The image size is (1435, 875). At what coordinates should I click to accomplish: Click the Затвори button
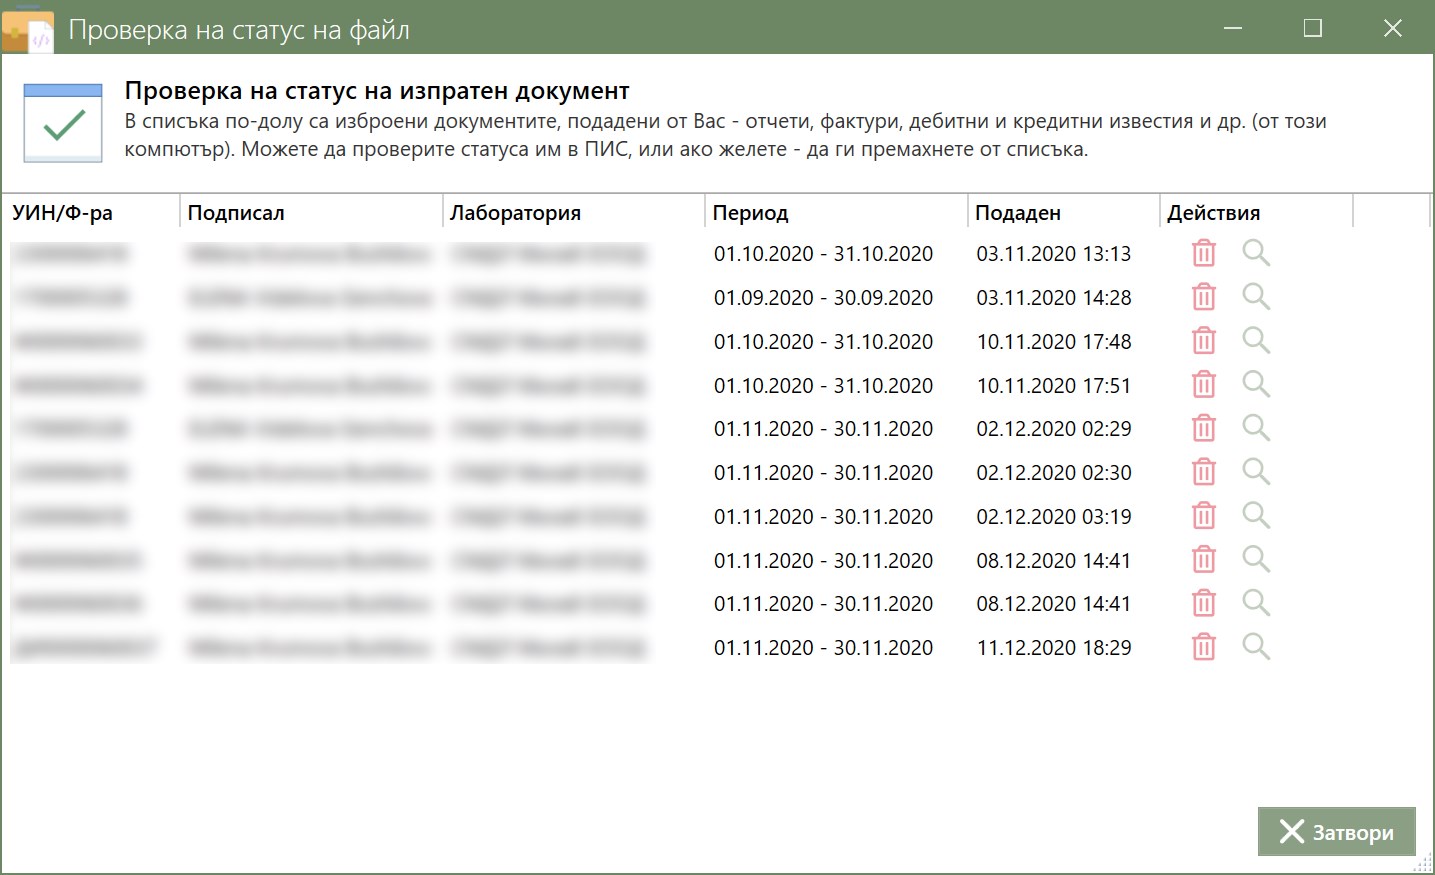click(1336, 832)
